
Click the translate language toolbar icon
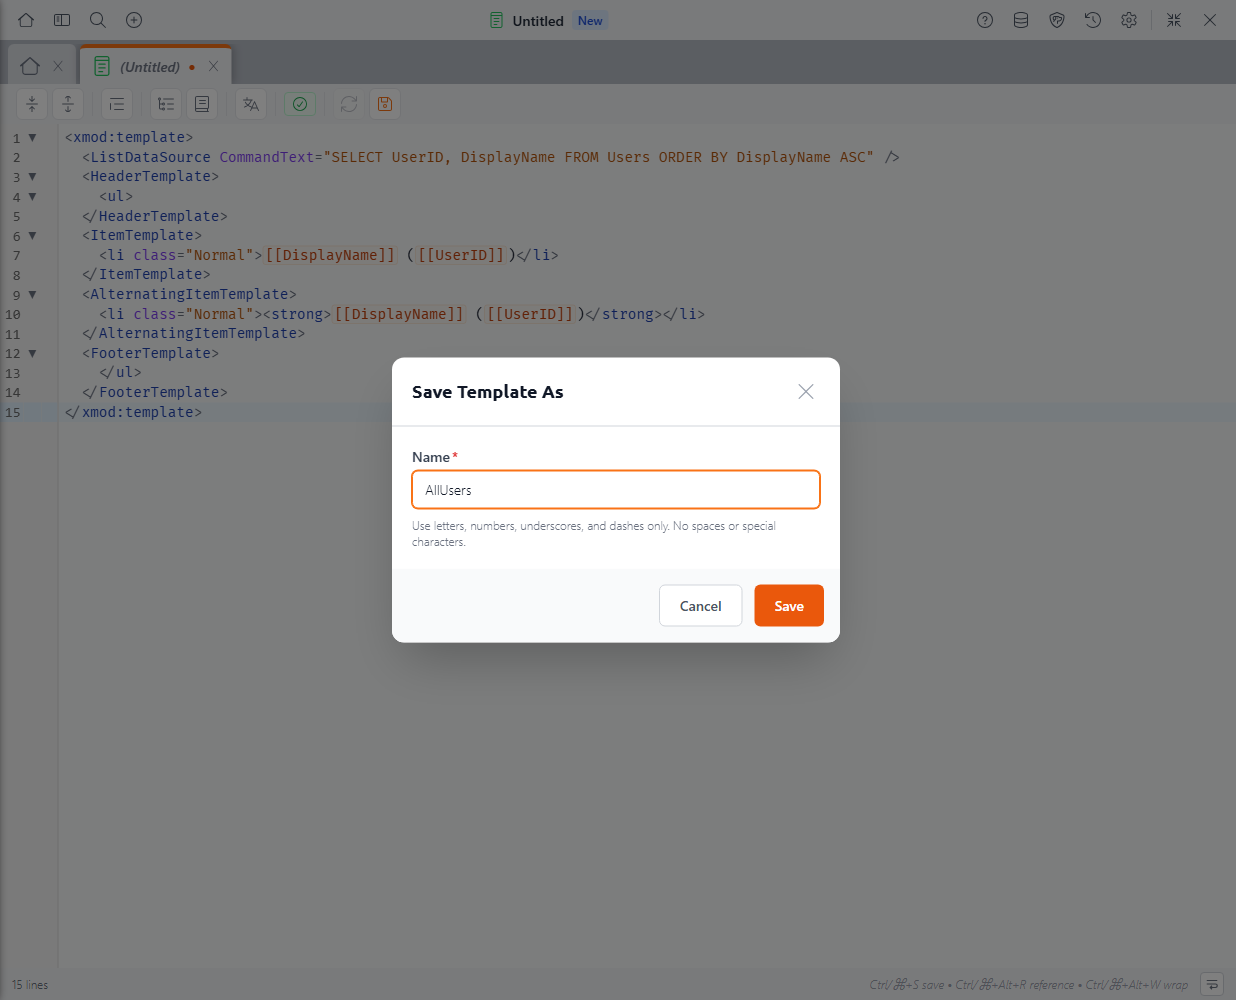(251, 104)
